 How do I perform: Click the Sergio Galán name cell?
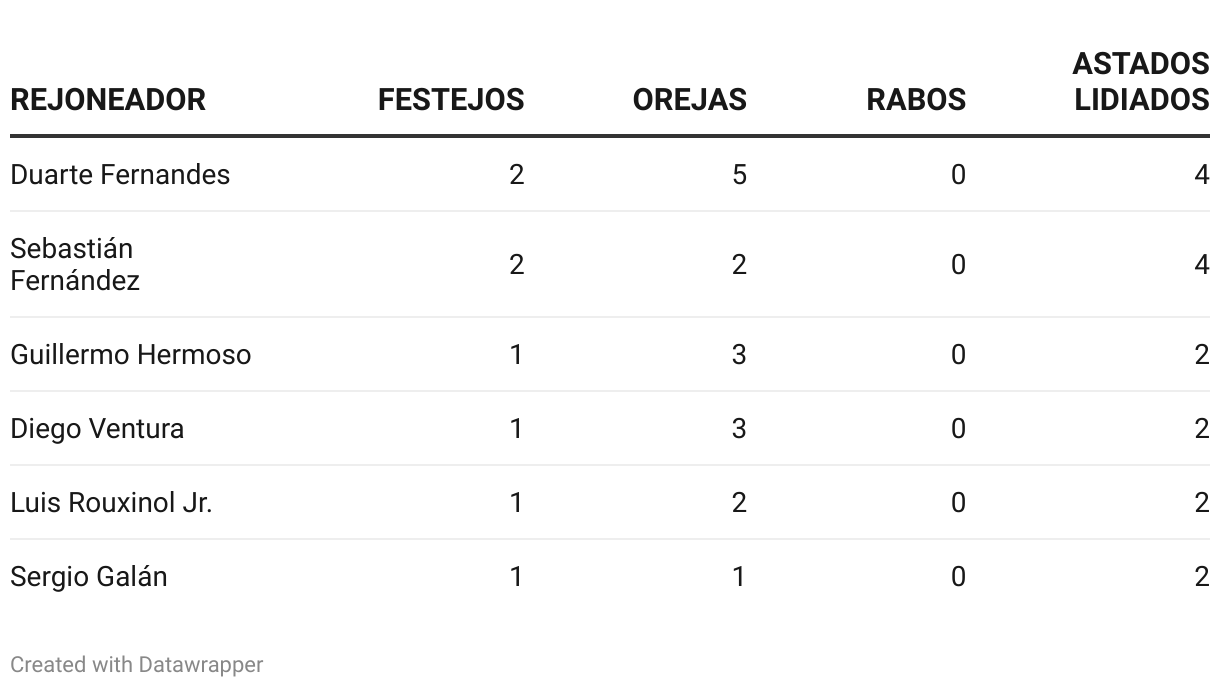point(89,577)
